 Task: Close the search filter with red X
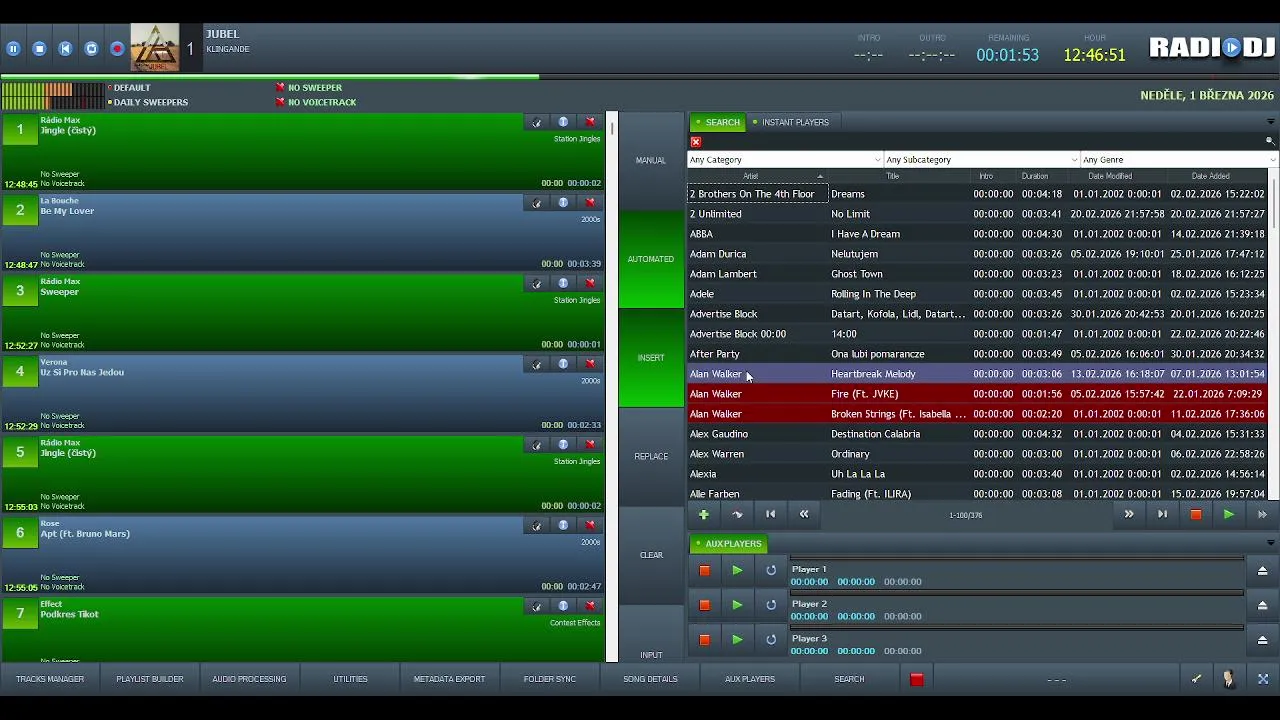tap(696, 142)
